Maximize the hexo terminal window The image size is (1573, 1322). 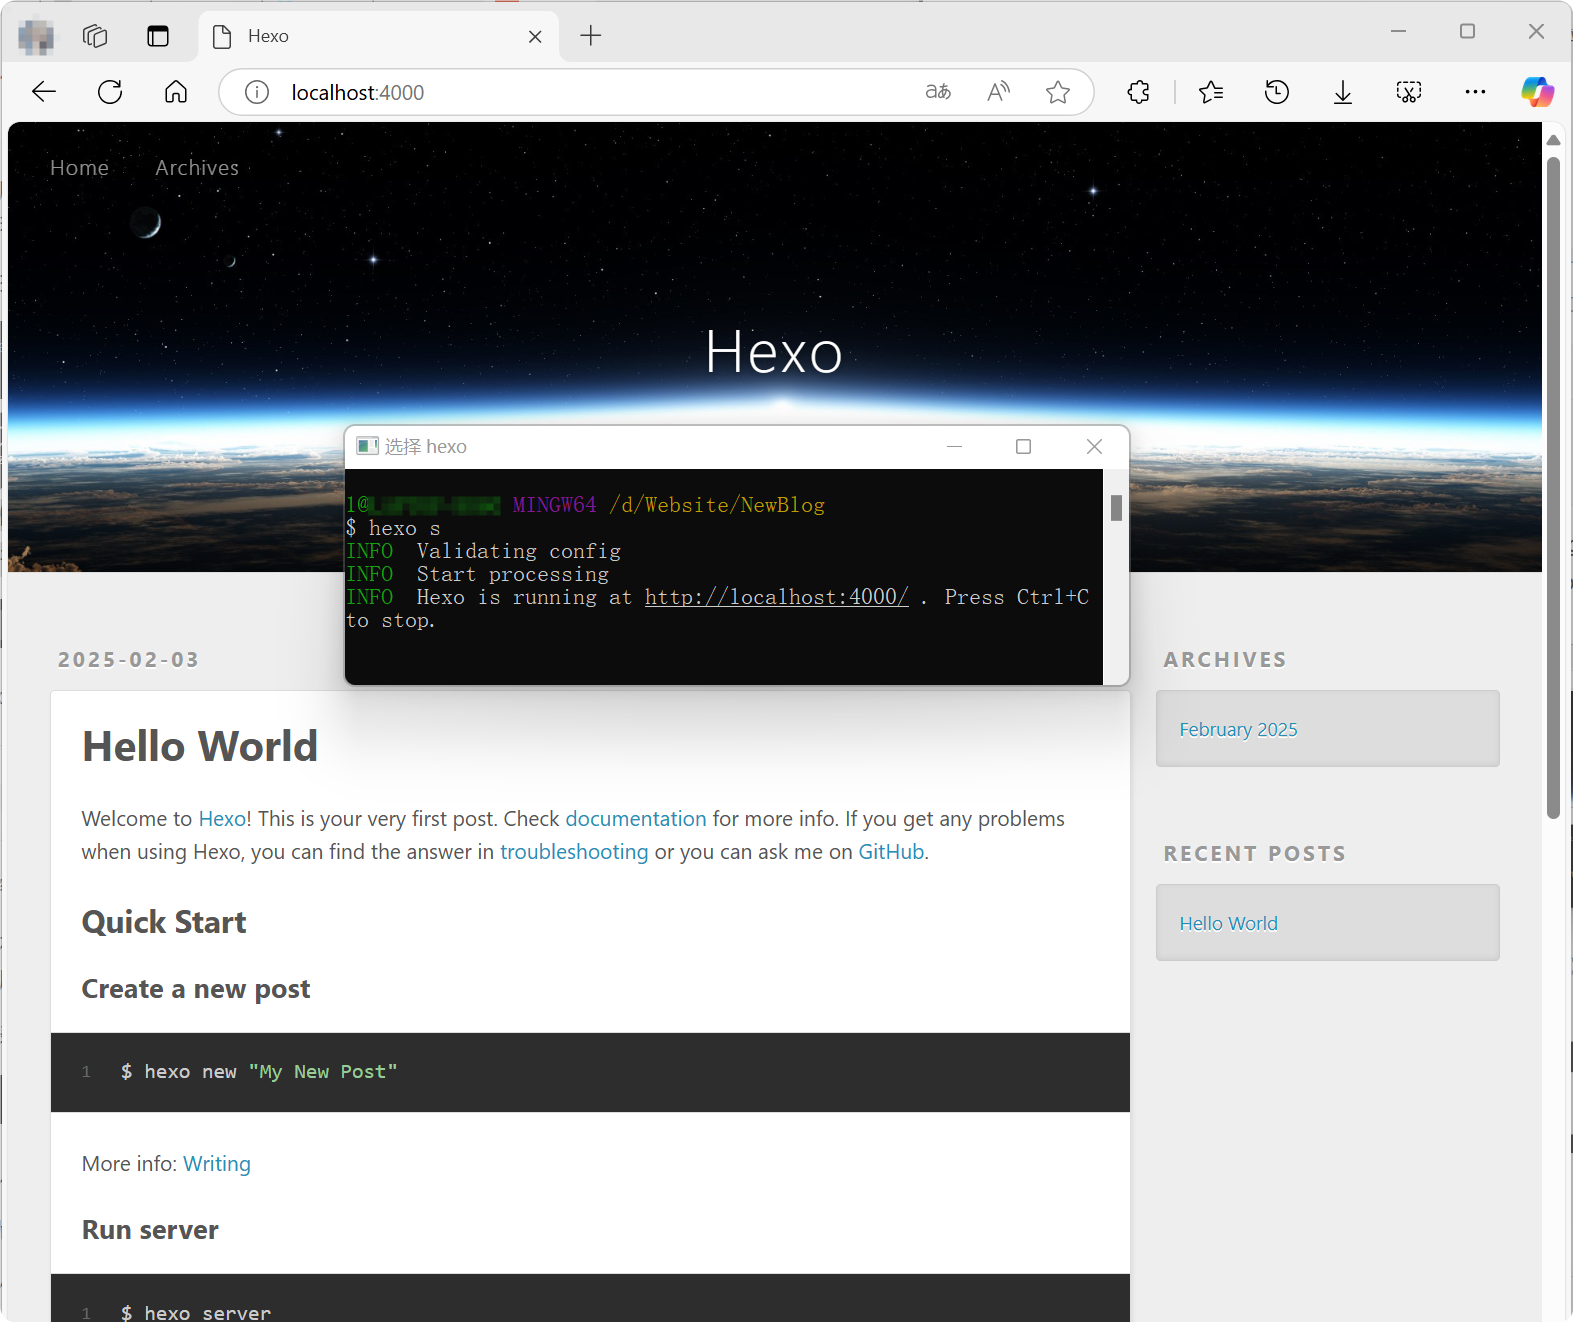[x=1023, y=446]
